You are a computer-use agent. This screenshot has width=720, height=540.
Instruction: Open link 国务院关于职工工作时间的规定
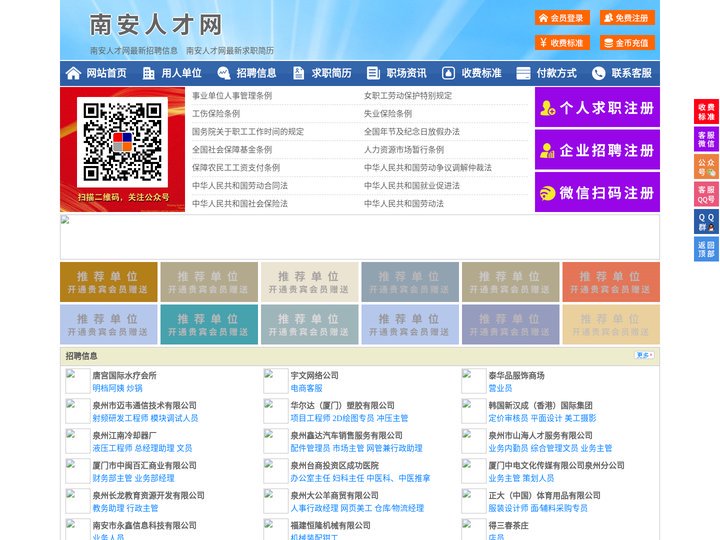point(248,131)
